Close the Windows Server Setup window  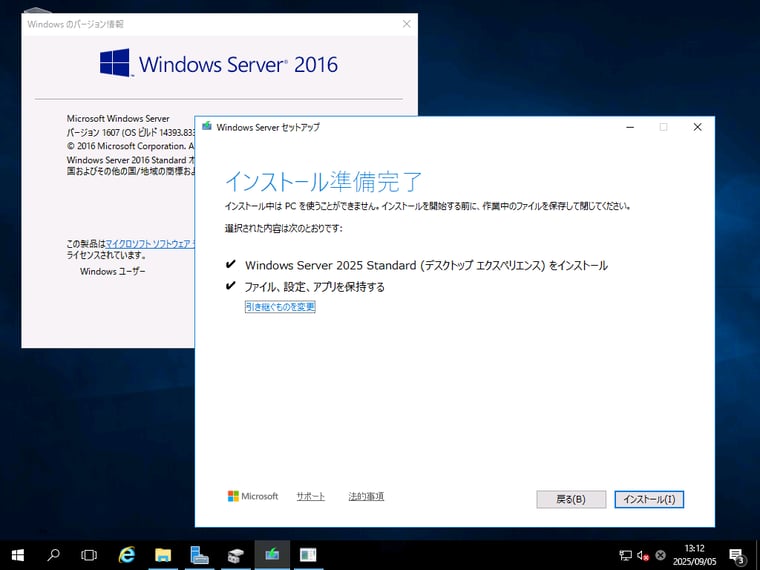[x=697, y=127]
